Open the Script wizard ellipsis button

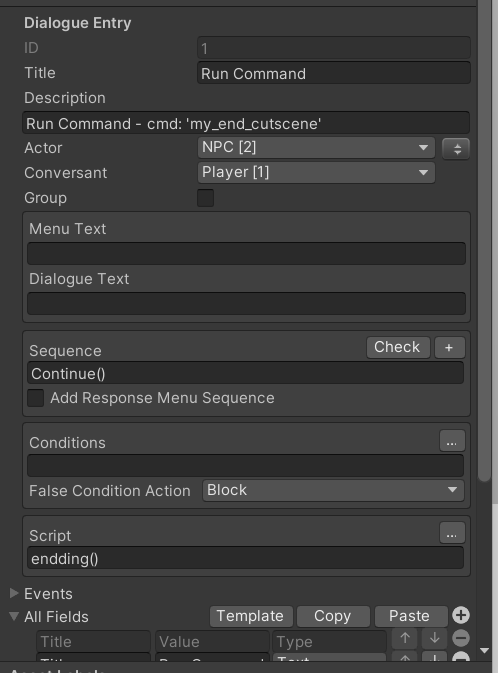pyautogui.click(x=452, y=533)
